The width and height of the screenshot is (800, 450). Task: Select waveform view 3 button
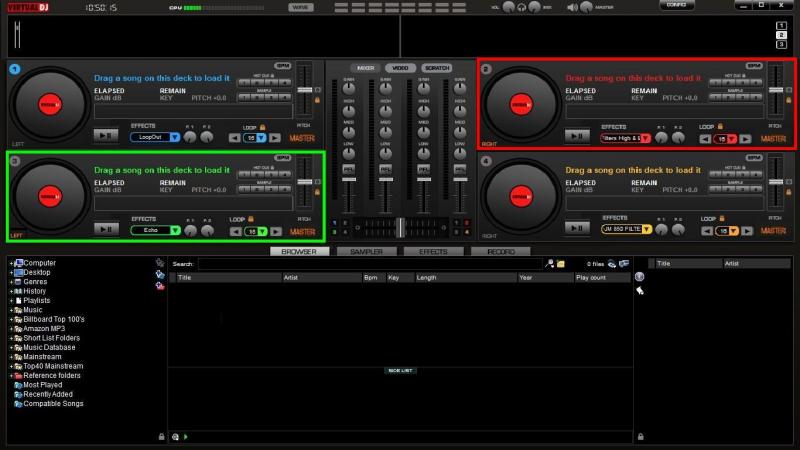pos(781,44)
